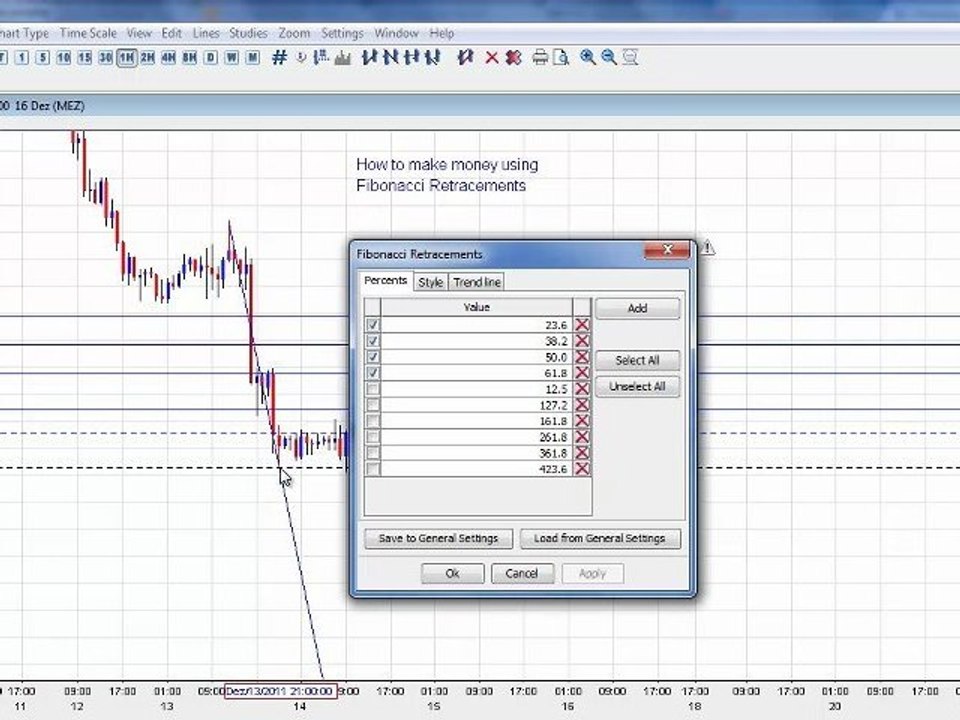Click the delete all lines icon
The height and width of the screenshot is (720, 960).
pyautogui.click(x=513, y=58)
